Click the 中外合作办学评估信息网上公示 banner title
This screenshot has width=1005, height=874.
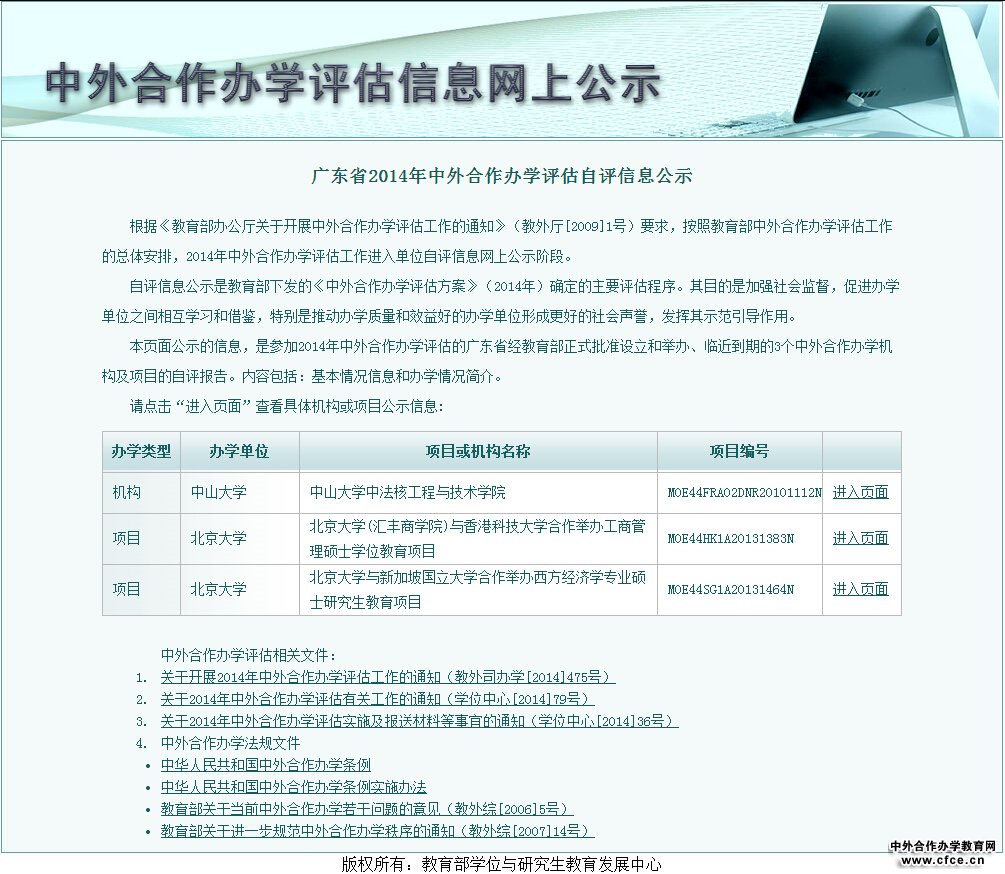[x=353, y=83]
